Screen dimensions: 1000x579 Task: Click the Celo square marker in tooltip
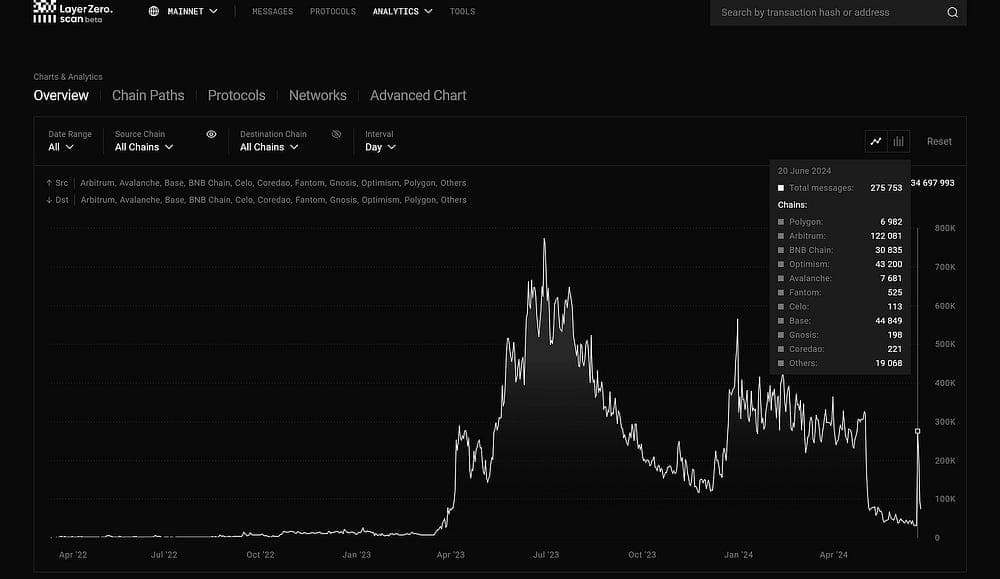(781, 307)
